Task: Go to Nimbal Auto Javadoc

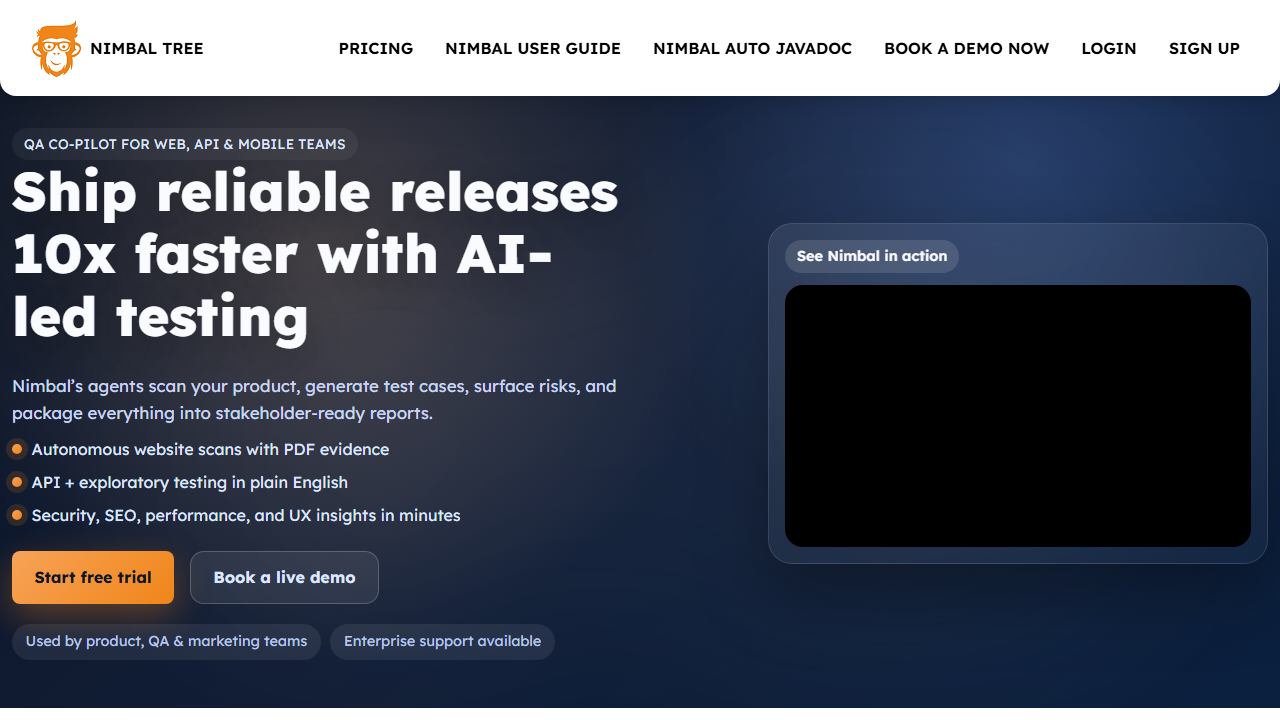Action: point(752,48)
